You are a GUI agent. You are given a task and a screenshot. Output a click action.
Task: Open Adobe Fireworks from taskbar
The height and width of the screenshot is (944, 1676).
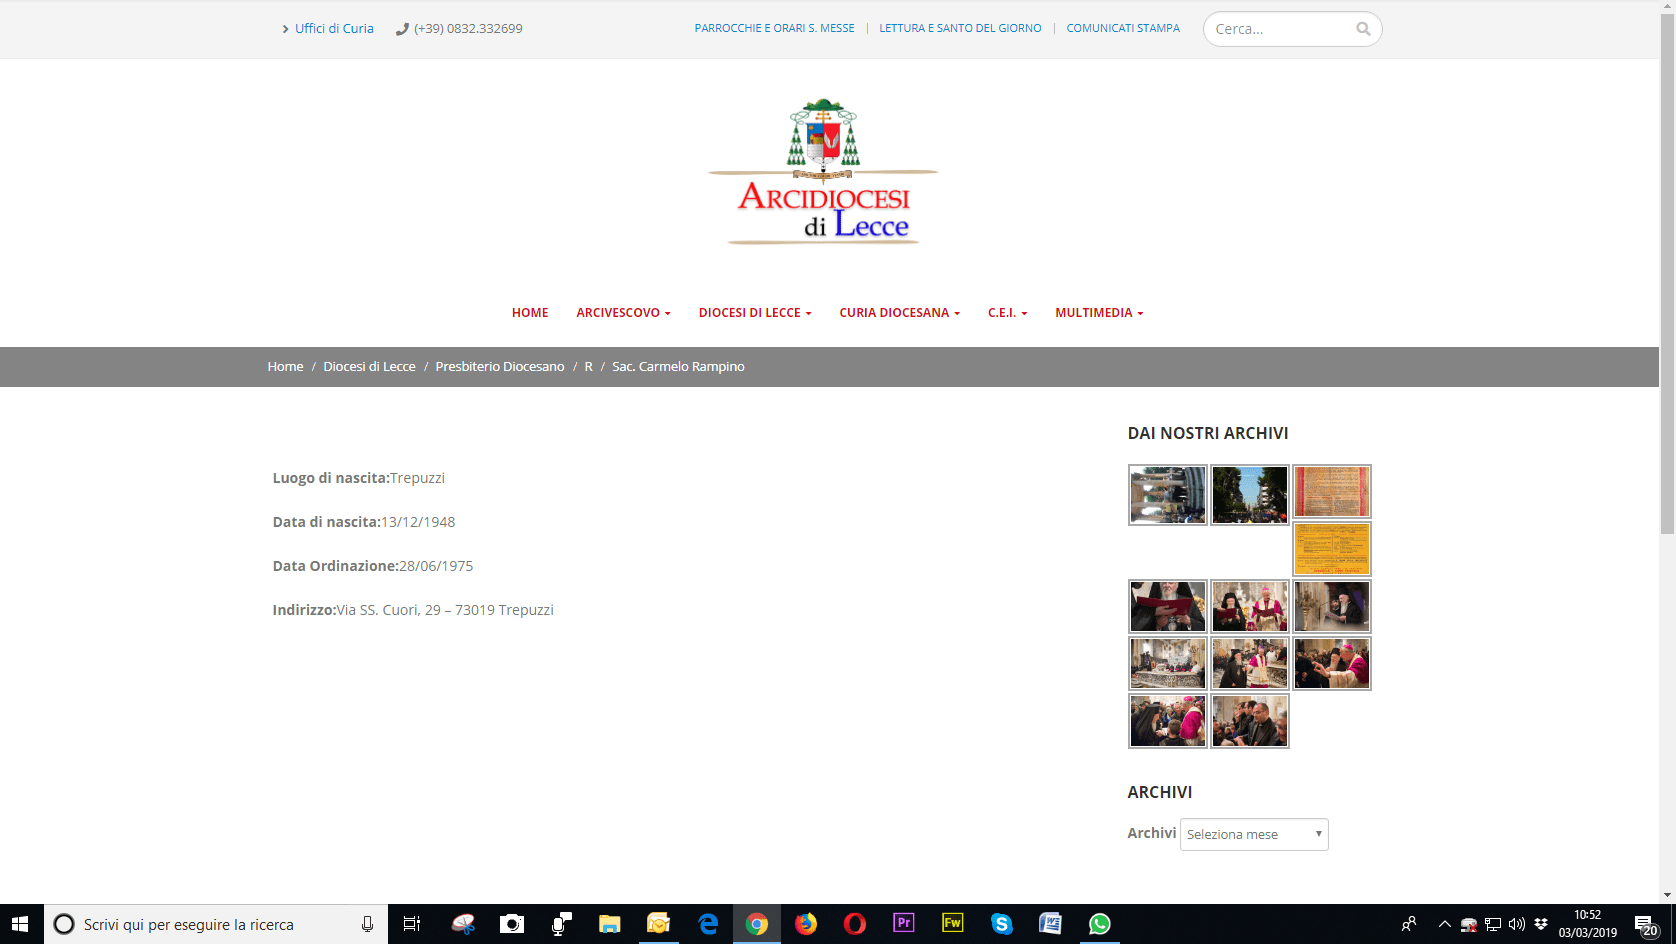coord(953,924)
